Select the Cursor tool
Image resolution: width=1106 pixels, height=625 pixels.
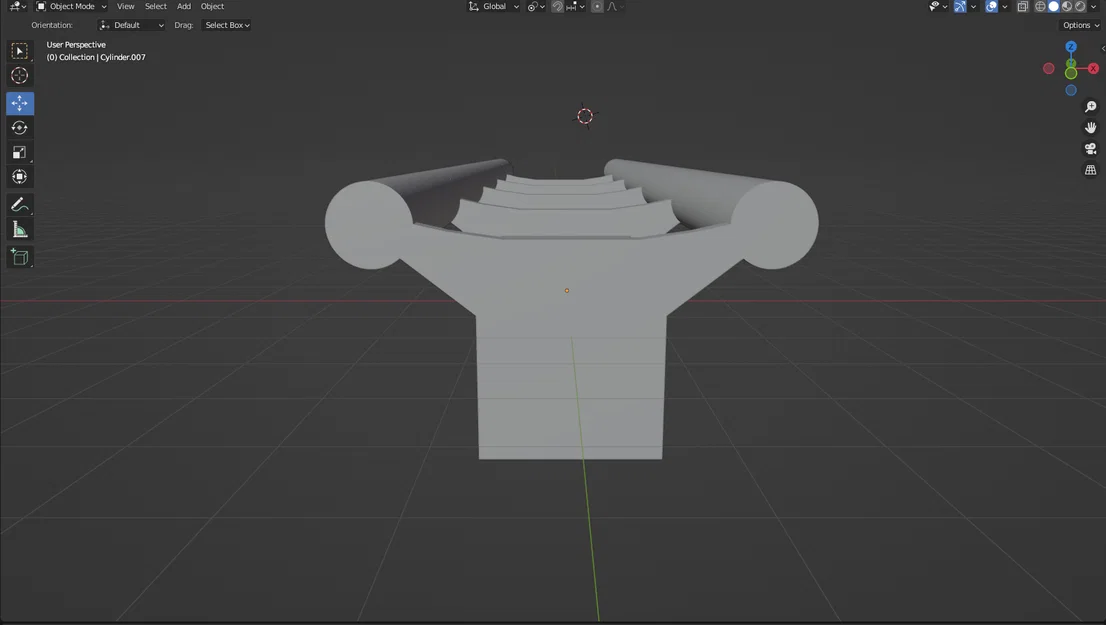19,75
